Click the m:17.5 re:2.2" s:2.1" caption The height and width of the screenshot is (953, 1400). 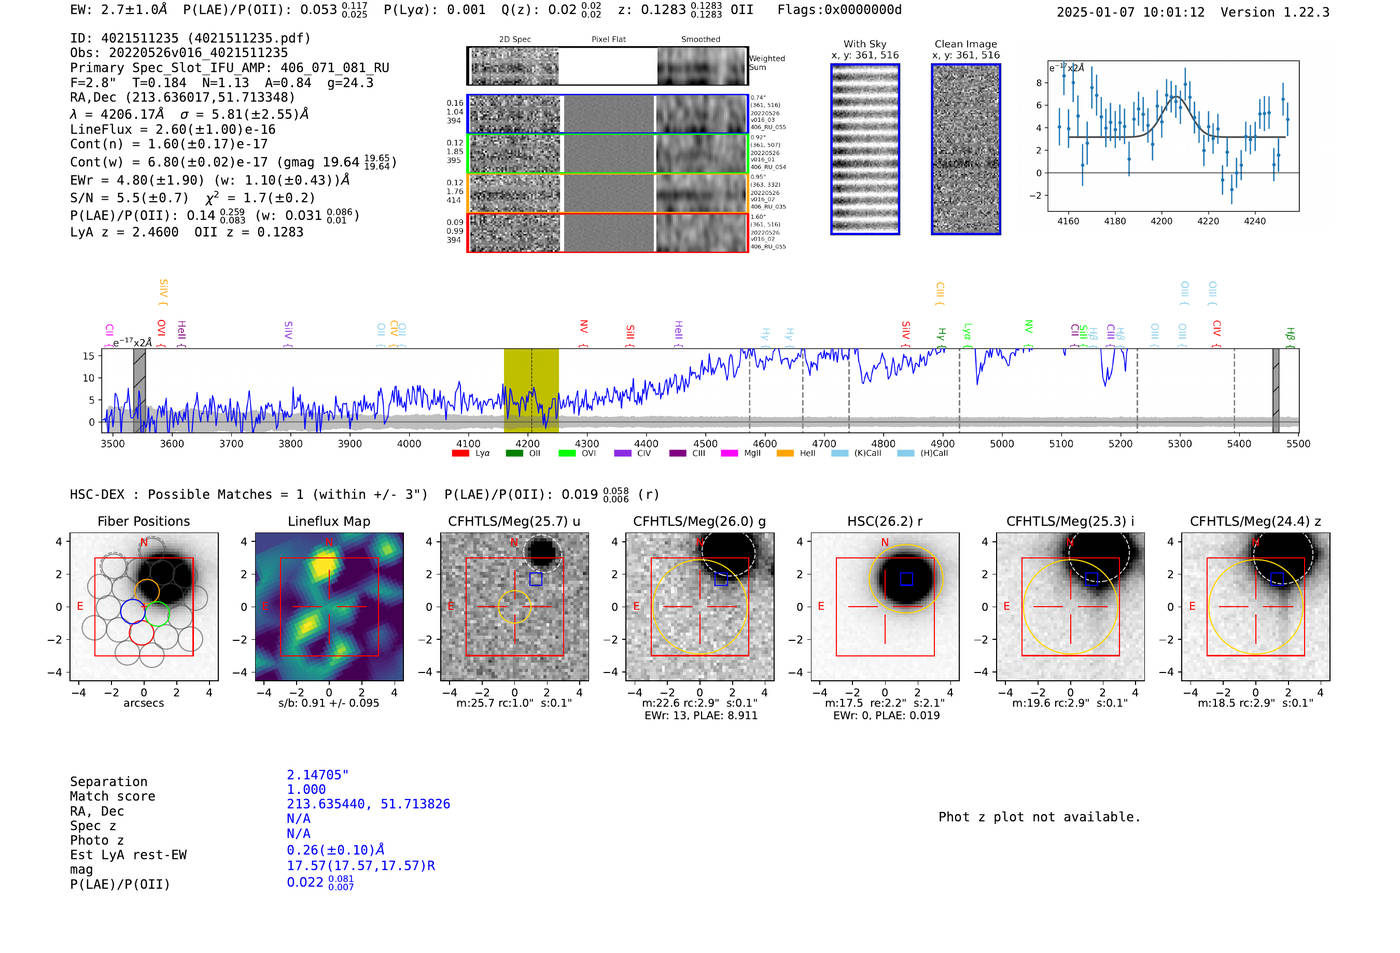[885, 703]
